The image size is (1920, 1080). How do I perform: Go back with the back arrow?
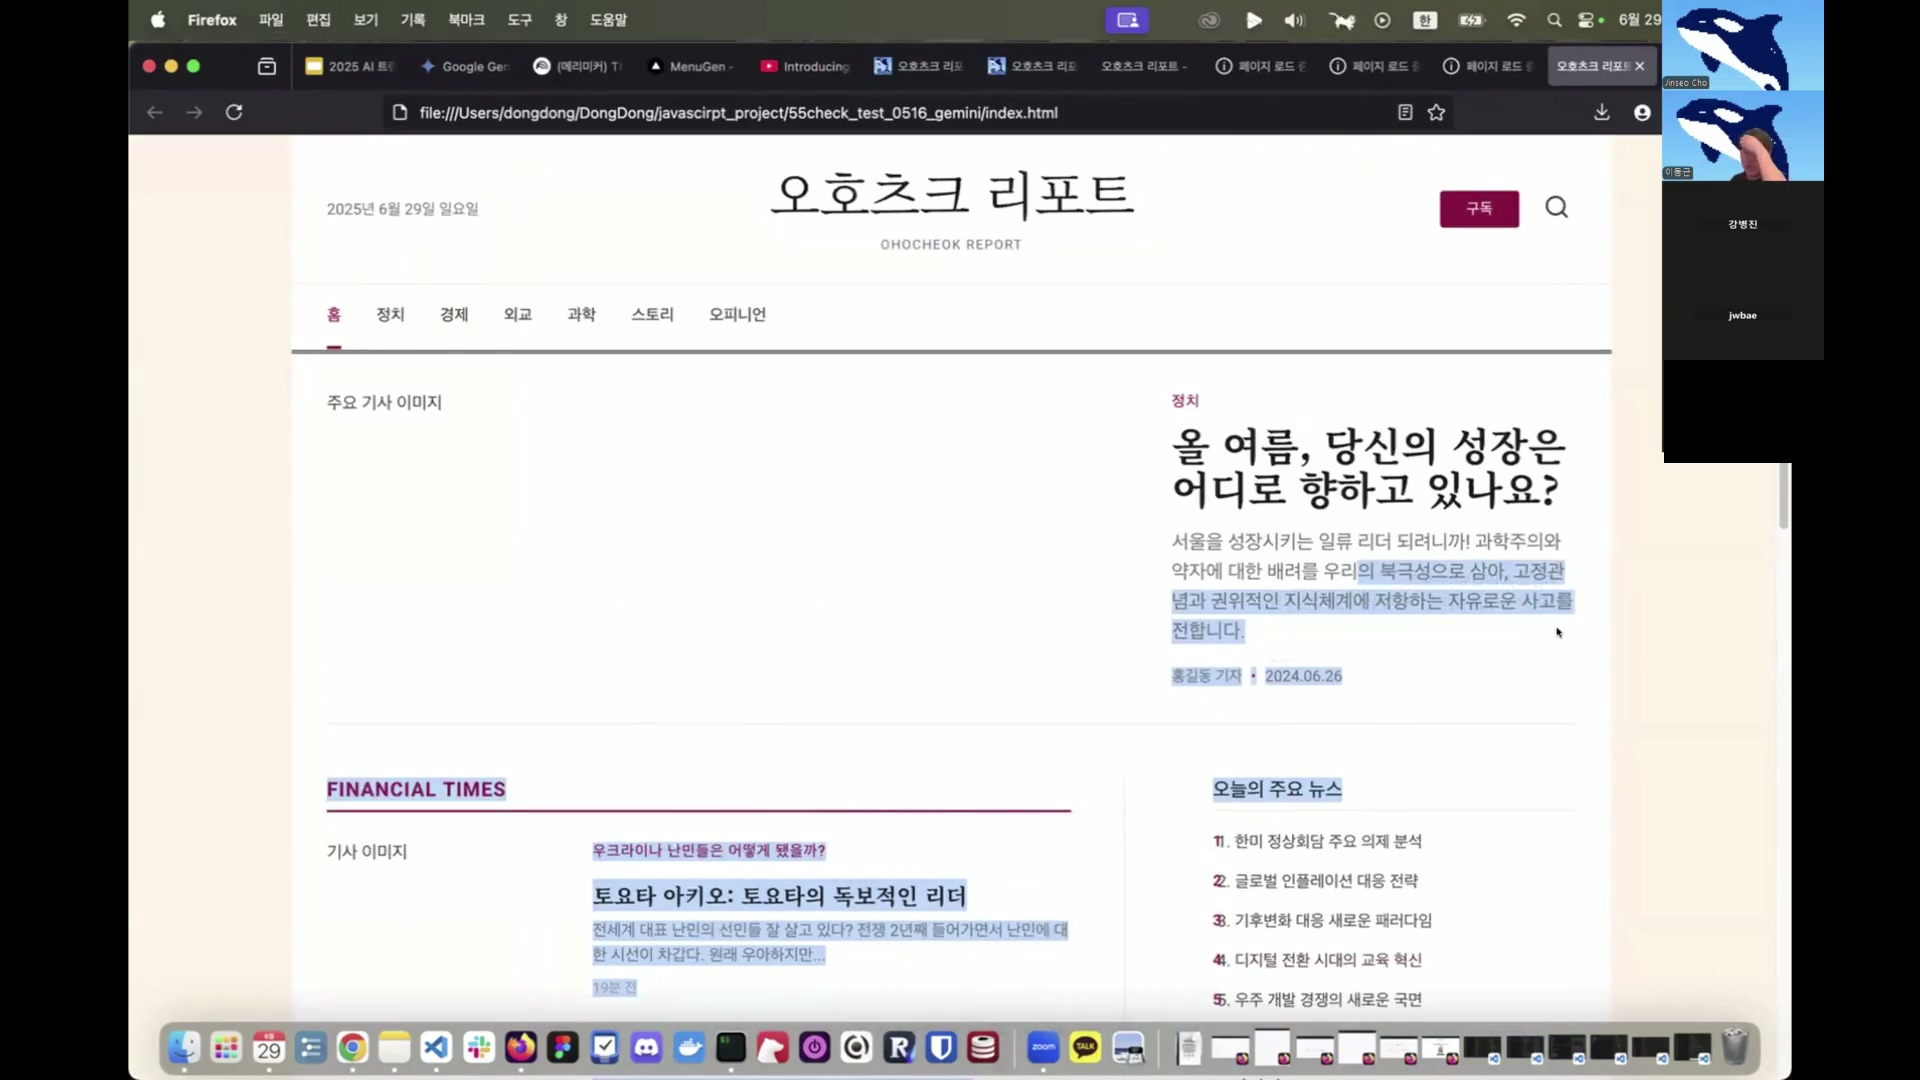tap(155, 113)
